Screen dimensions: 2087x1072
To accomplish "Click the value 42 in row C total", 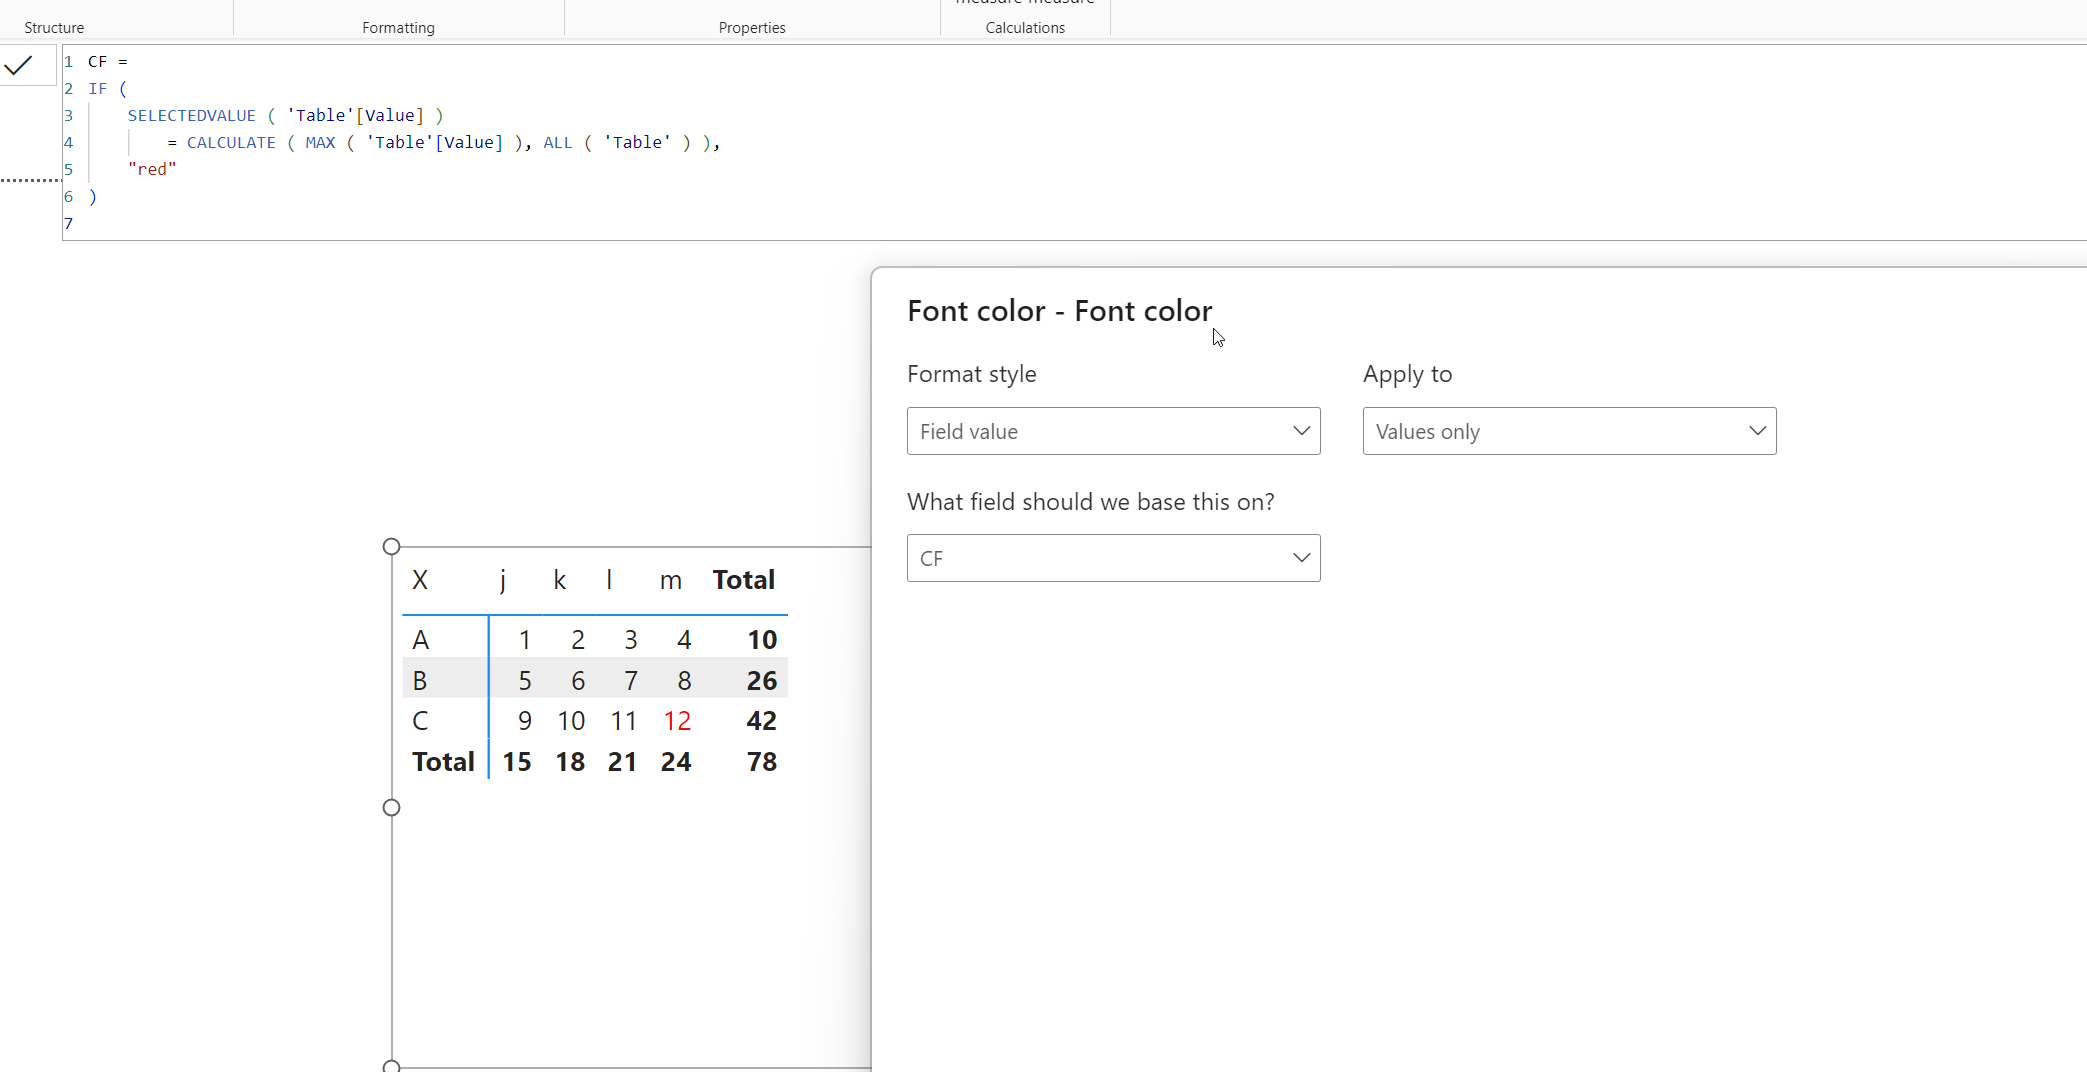I will coord(762,721).
